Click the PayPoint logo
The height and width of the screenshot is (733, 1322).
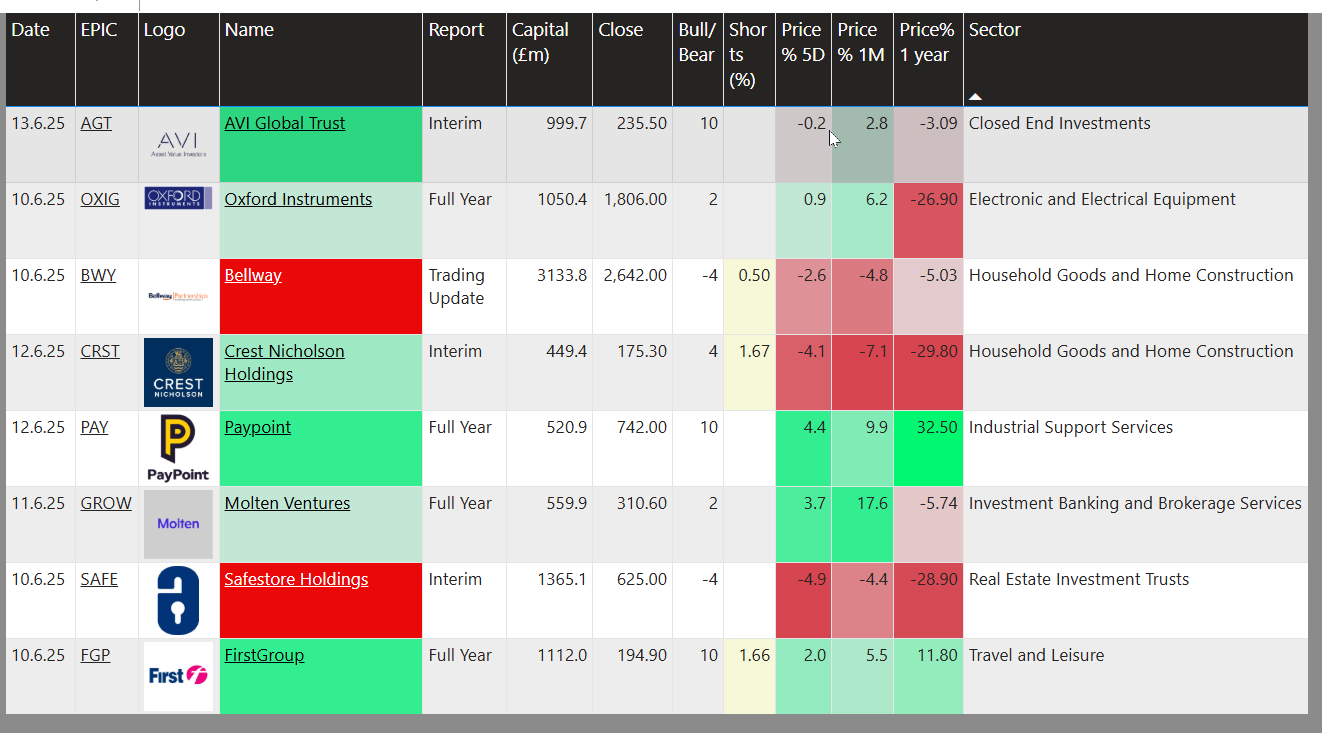[178, 448]
